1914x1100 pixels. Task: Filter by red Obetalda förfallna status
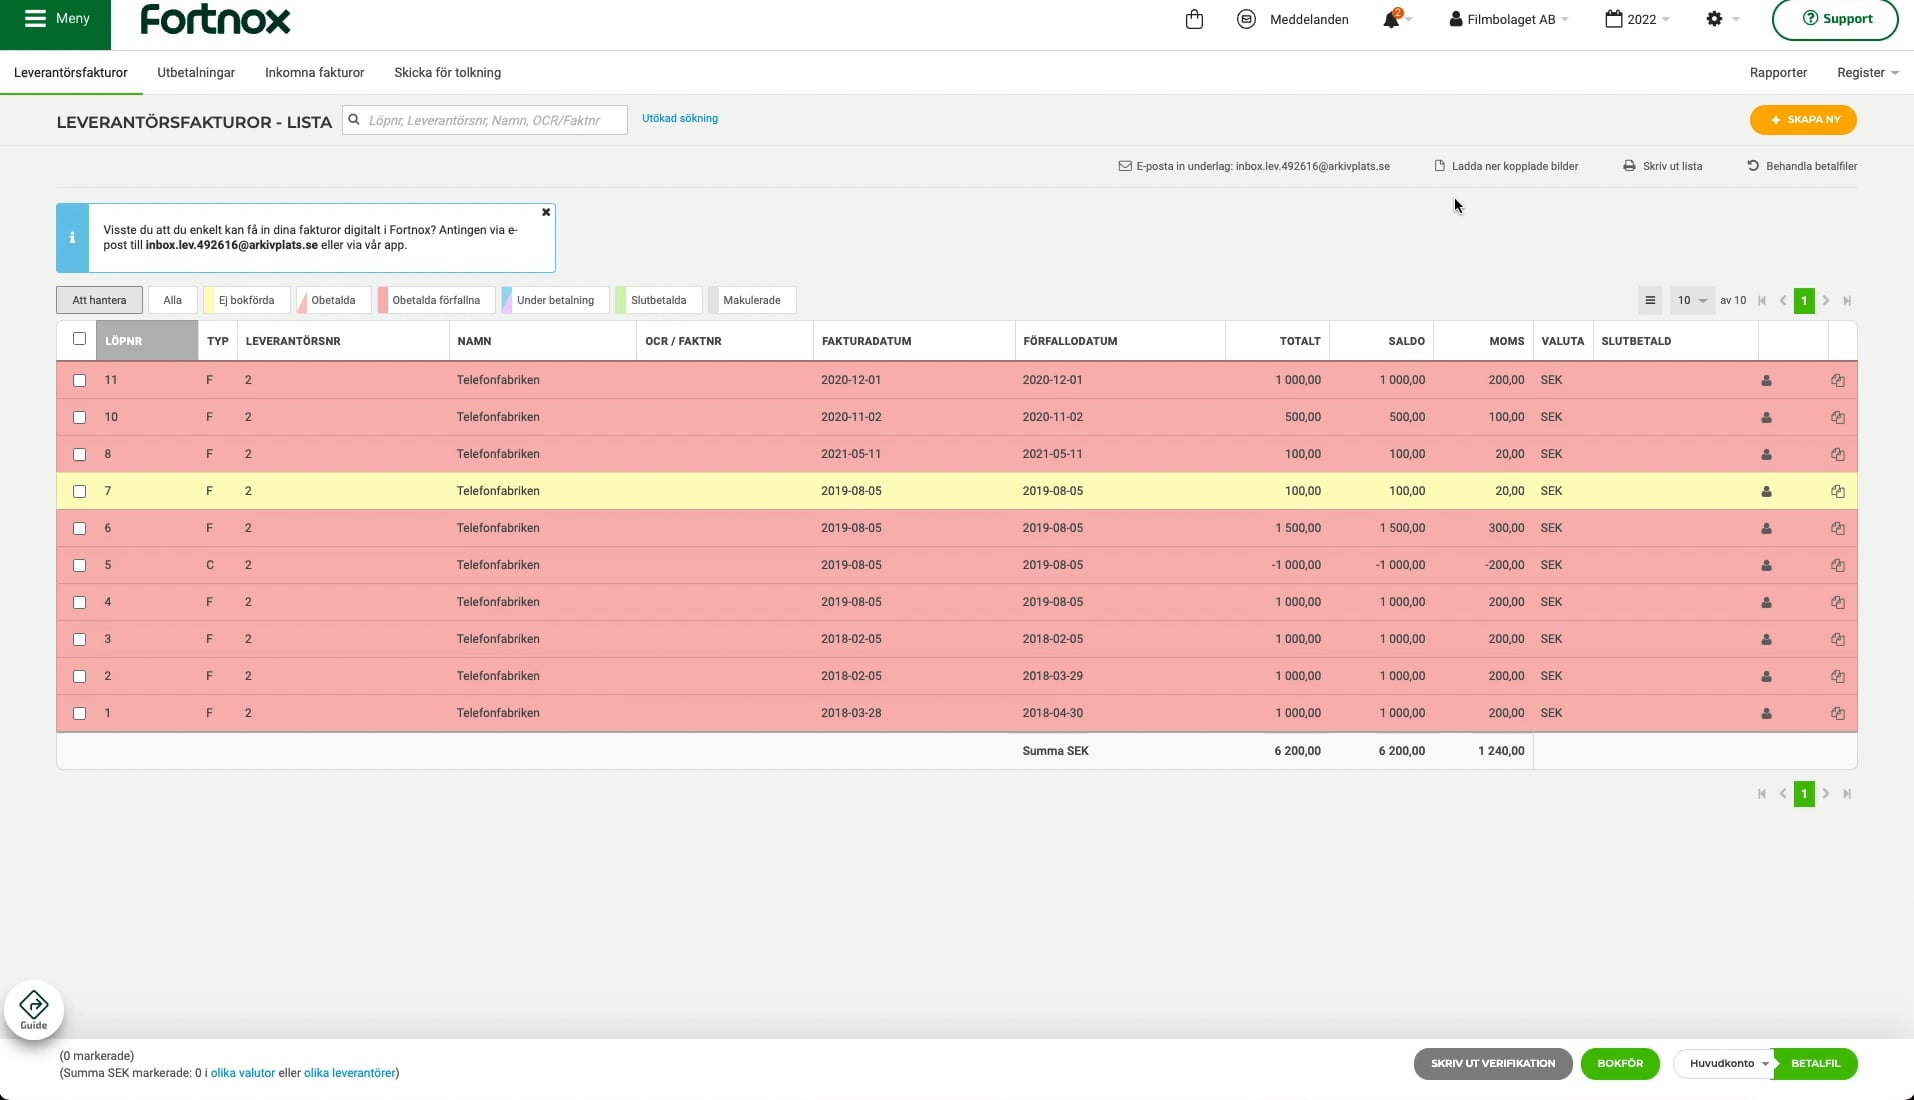tap(436, 300)
